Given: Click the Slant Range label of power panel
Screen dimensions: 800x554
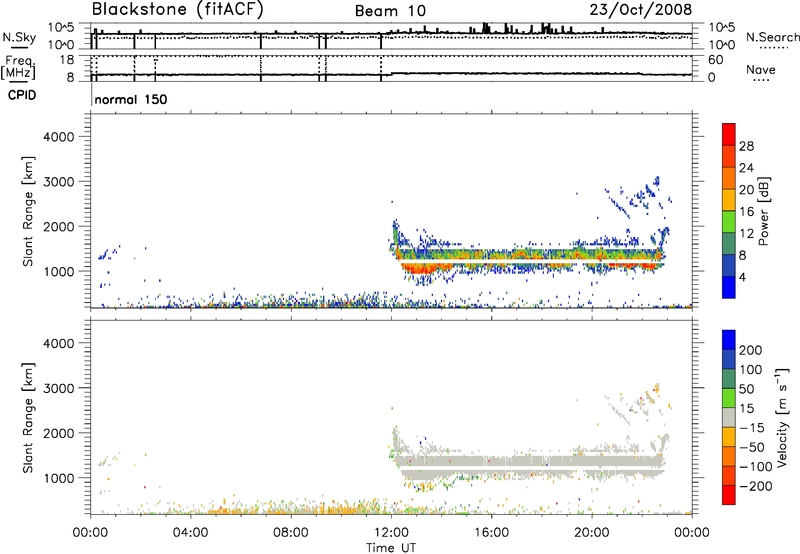Looking at the screenshot, I should tap(28, 211).
